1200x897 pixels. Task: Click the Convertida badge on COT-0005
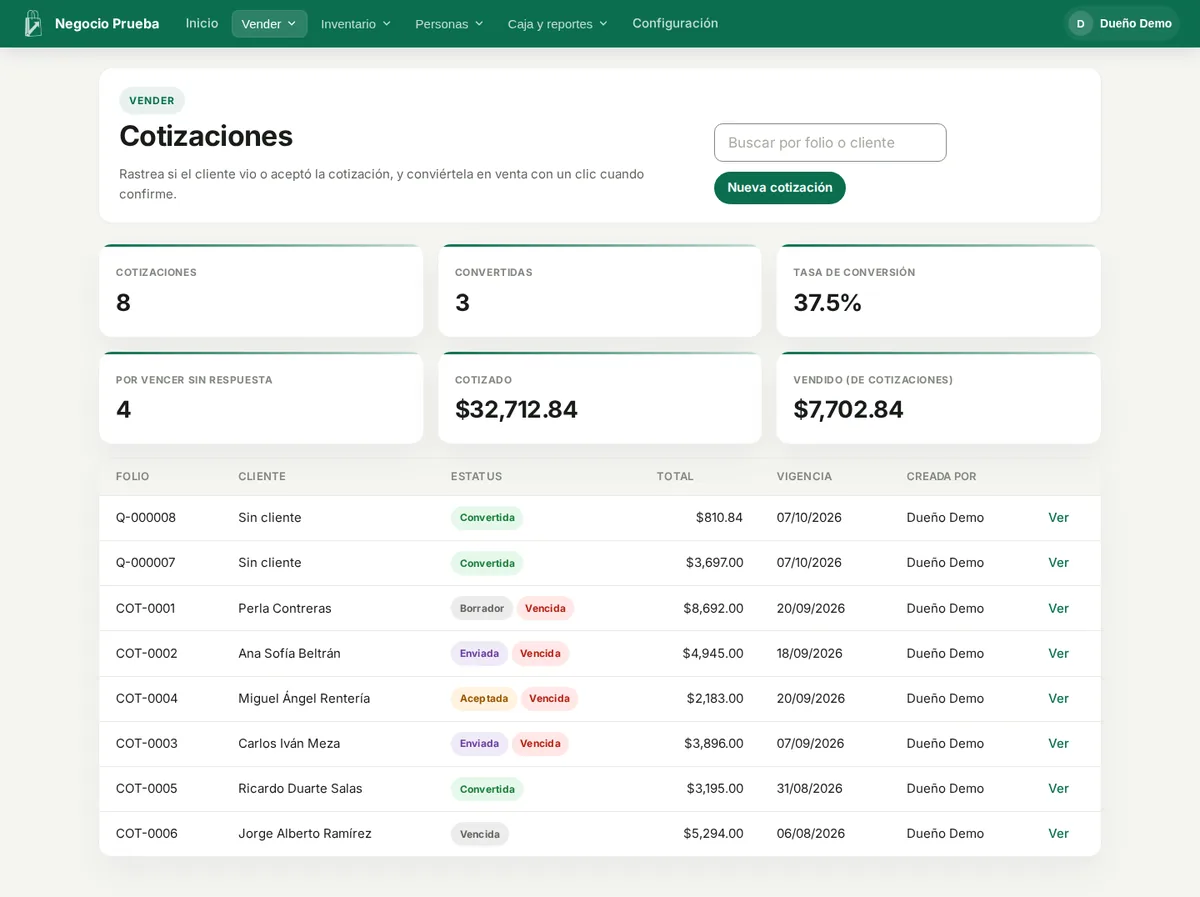click(x=487, y=789)
